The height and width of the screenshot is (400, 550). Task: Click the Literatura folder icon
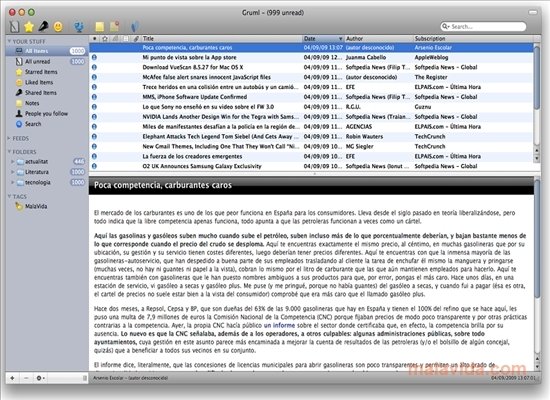tap(20, 172)
